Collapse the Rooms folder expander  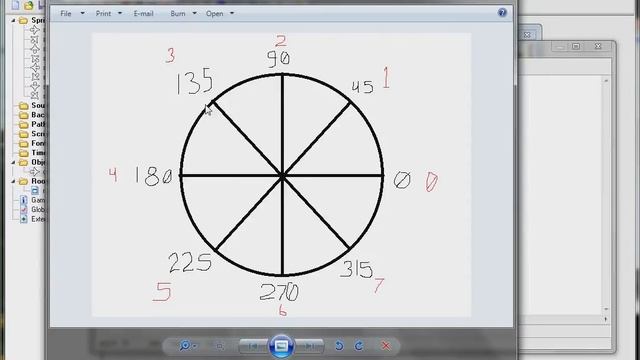13,181
